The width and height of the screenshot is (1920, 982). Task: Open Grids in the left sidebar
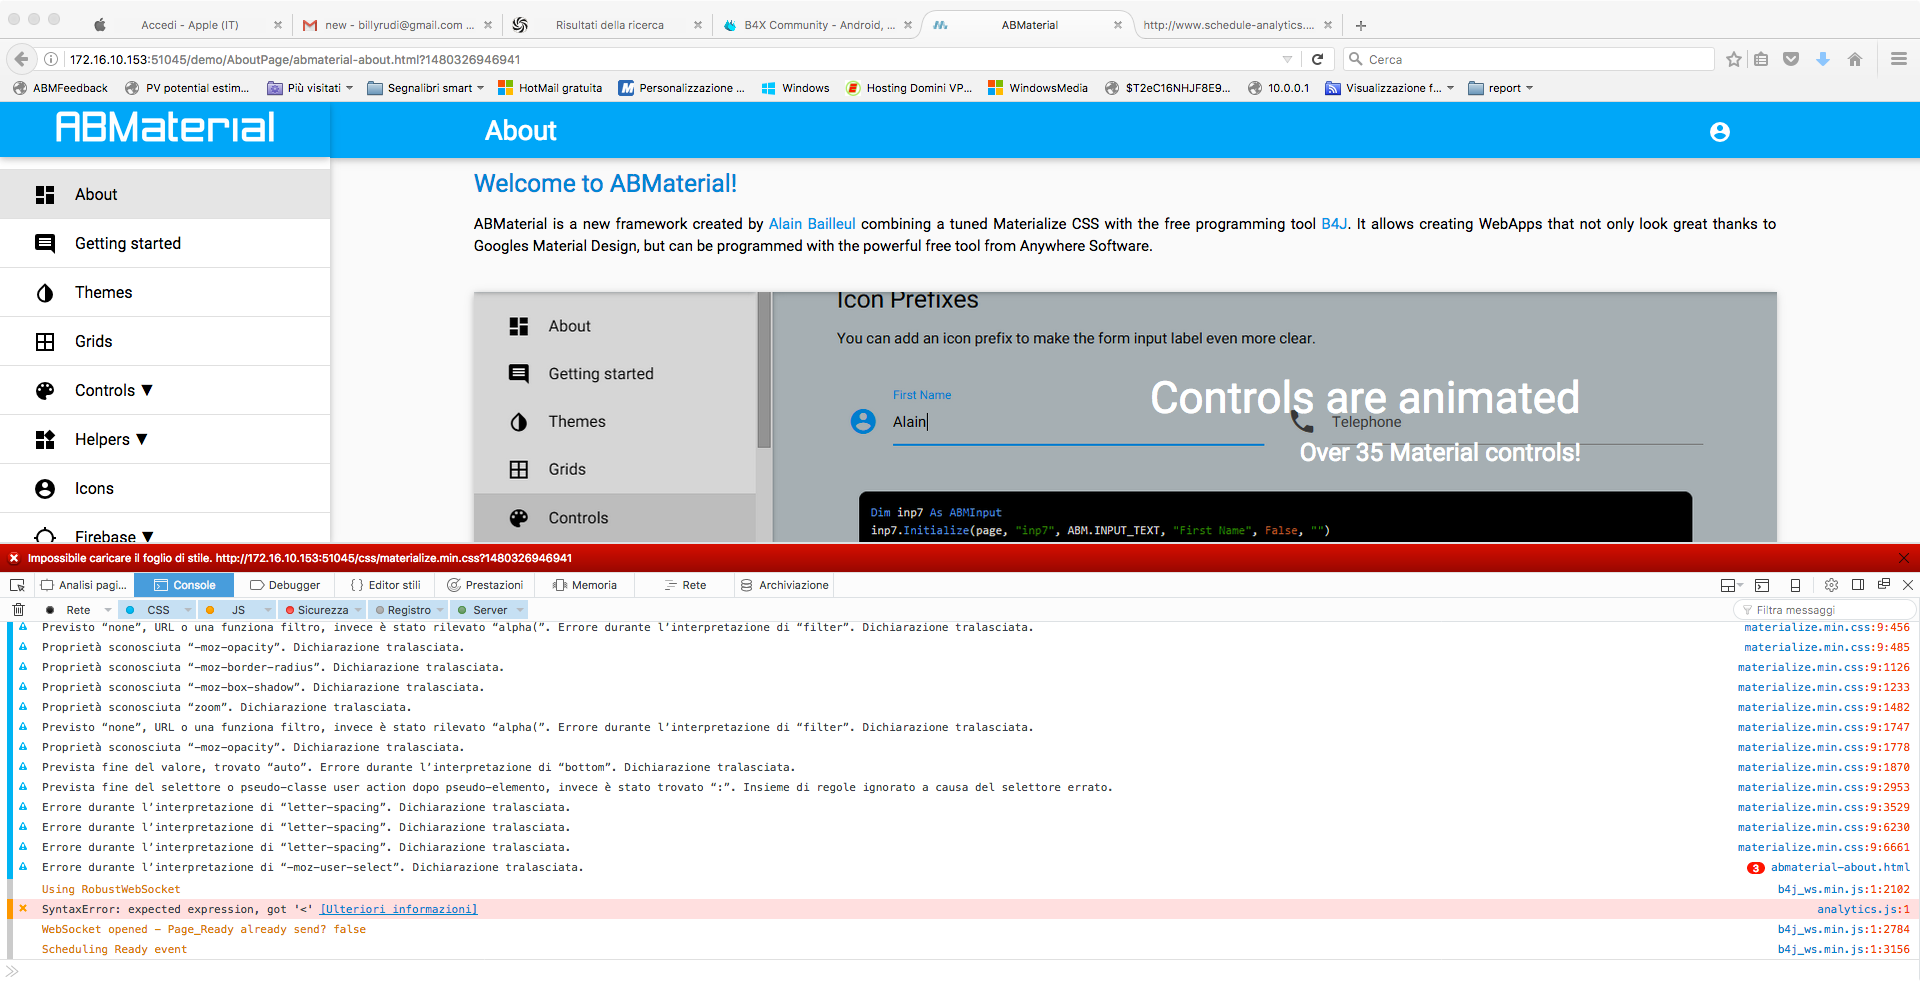pyautogui.click(x=165, y=341)
